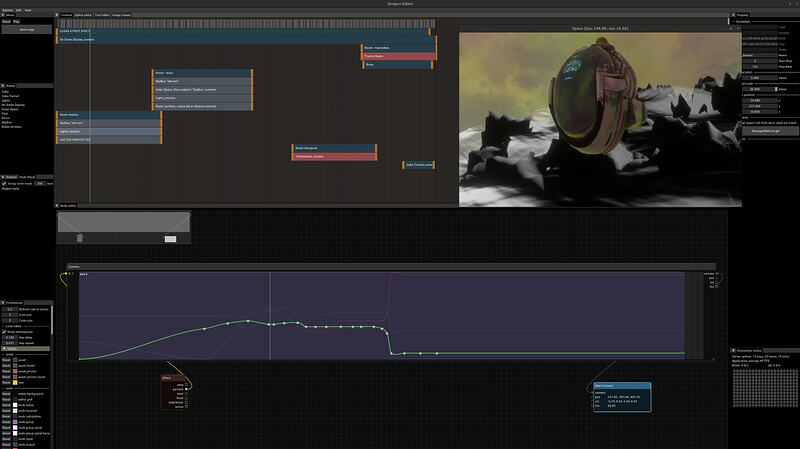Click the fov output pin of Camera spline node
800x449 pixels.
[717, 287]
